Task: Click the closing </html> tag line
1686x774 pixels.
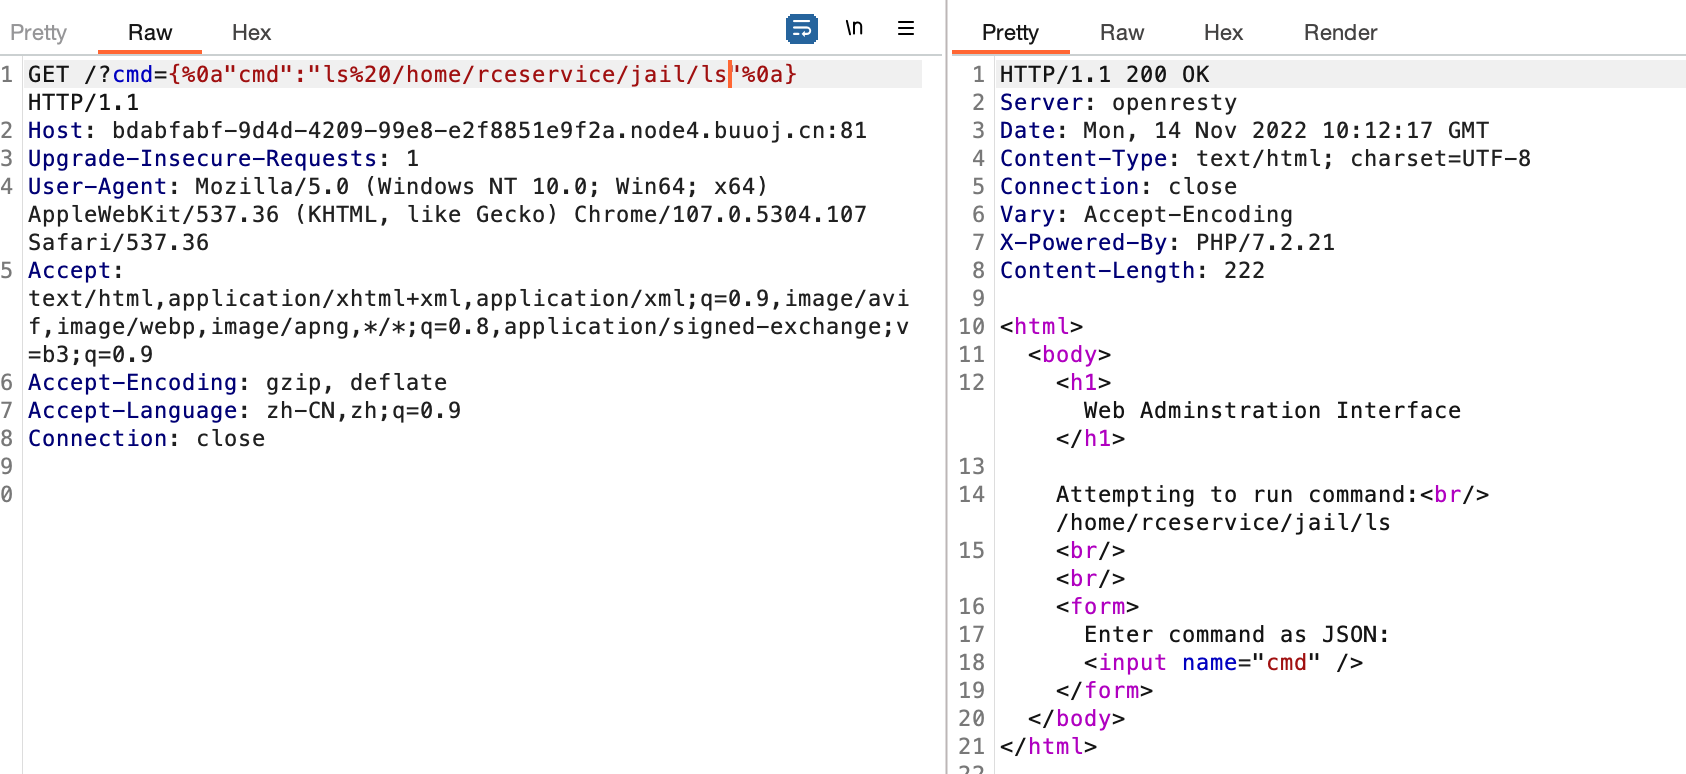Action: point(1048,746)
